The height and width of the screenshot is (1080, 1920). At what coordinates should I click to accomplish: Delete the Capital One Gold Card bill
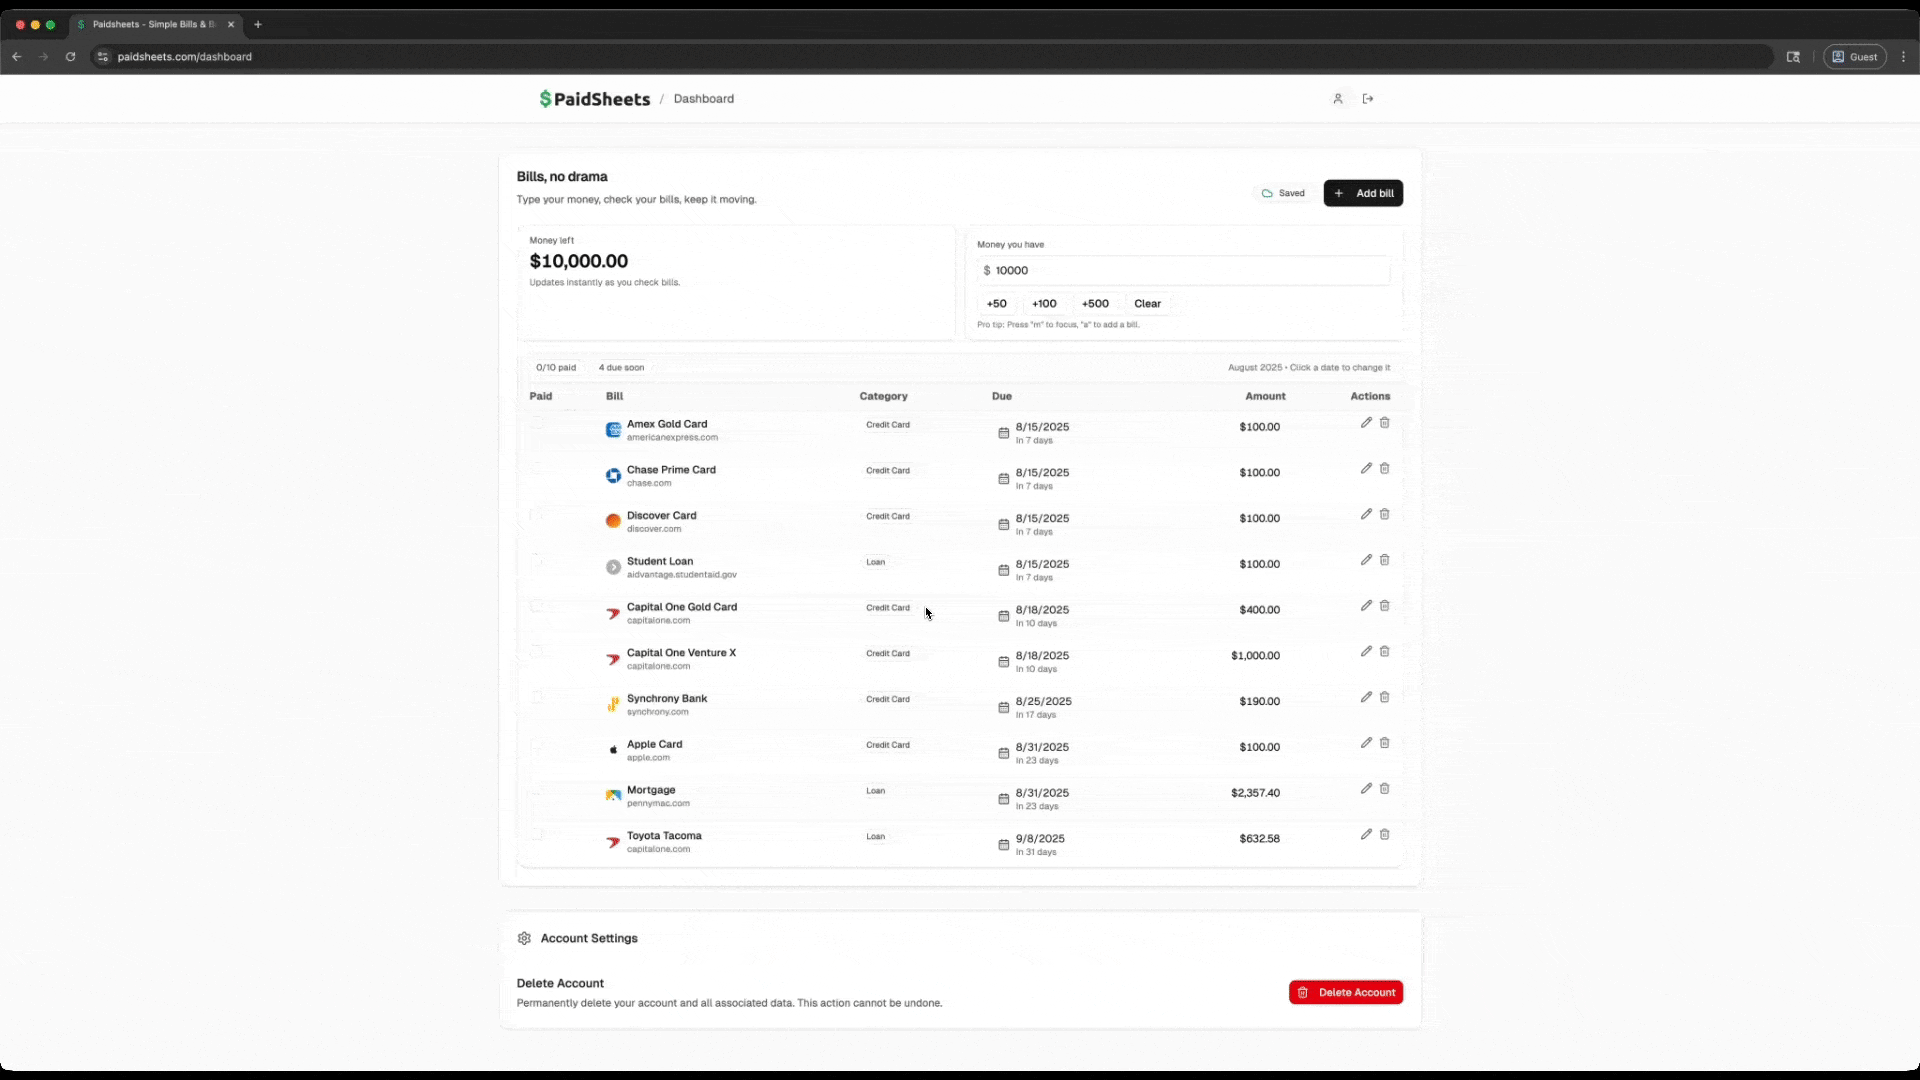pyautogui.click(x=1385, y=606)
